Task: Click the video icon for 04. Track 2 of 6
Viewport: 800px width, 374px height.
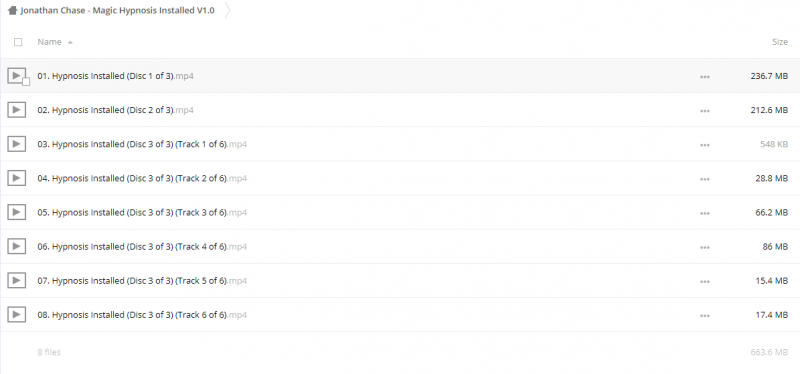Action: point(16,178)
